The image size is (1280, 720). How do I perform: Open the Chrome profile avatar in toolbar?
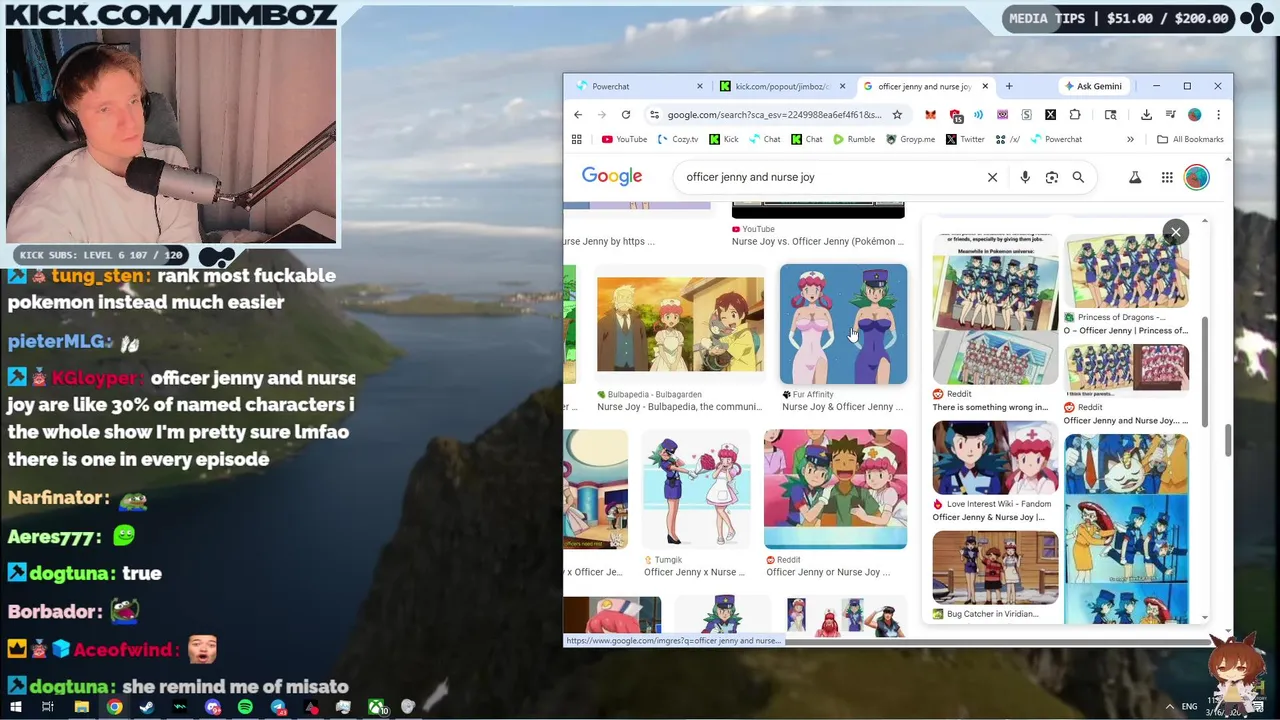[1194, 115]
